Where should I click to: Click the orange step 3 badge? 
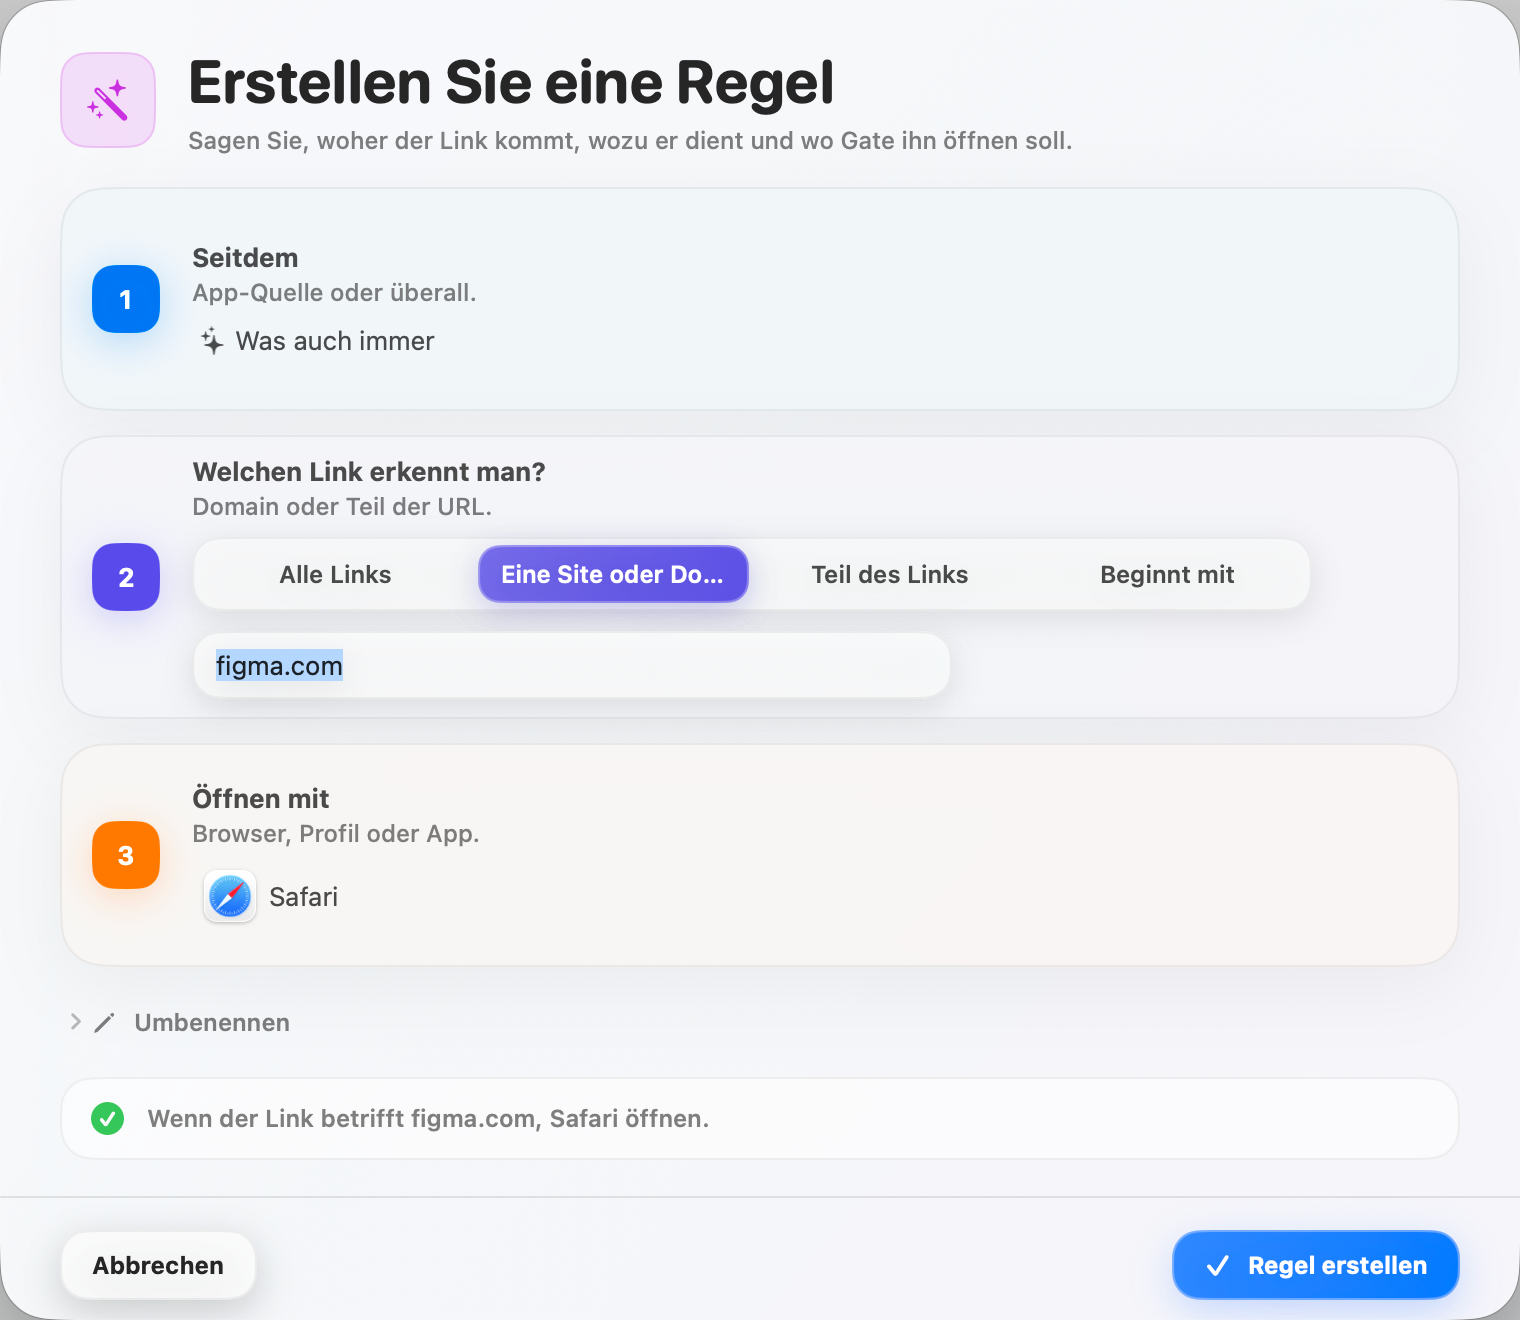pos(126,855)
